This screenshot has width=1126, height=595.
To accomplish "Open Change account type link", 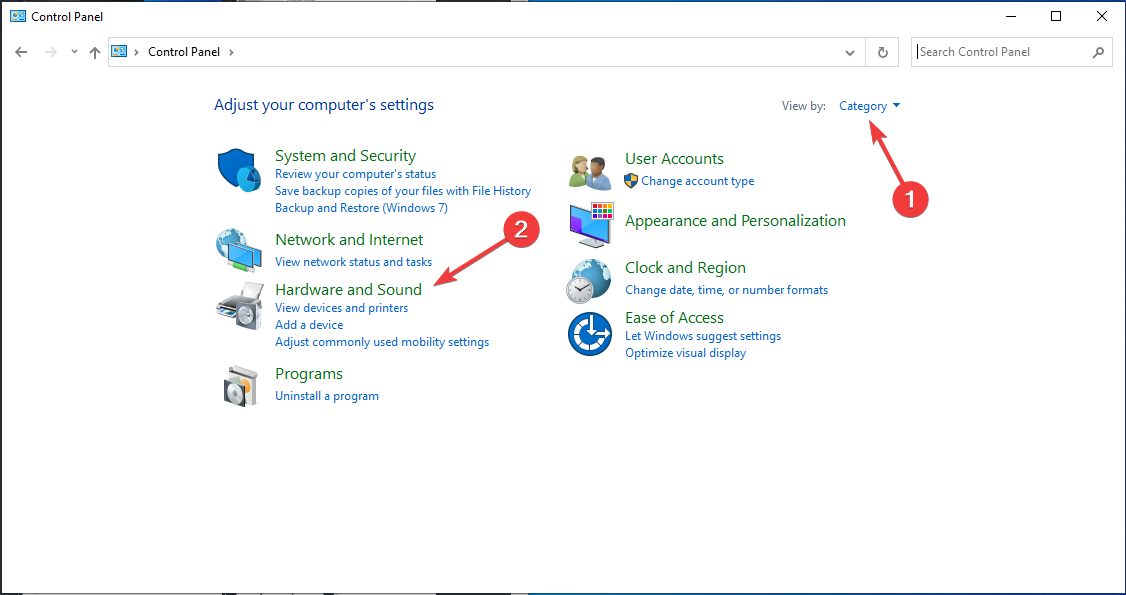I will click(697, 181).
